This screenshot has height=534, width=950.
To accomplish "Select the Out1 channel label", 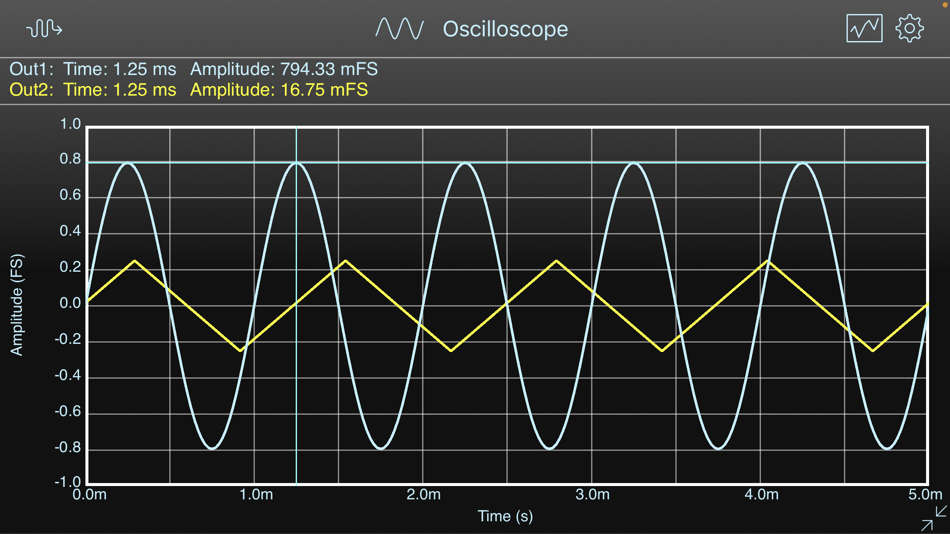I will pos(31,69).
